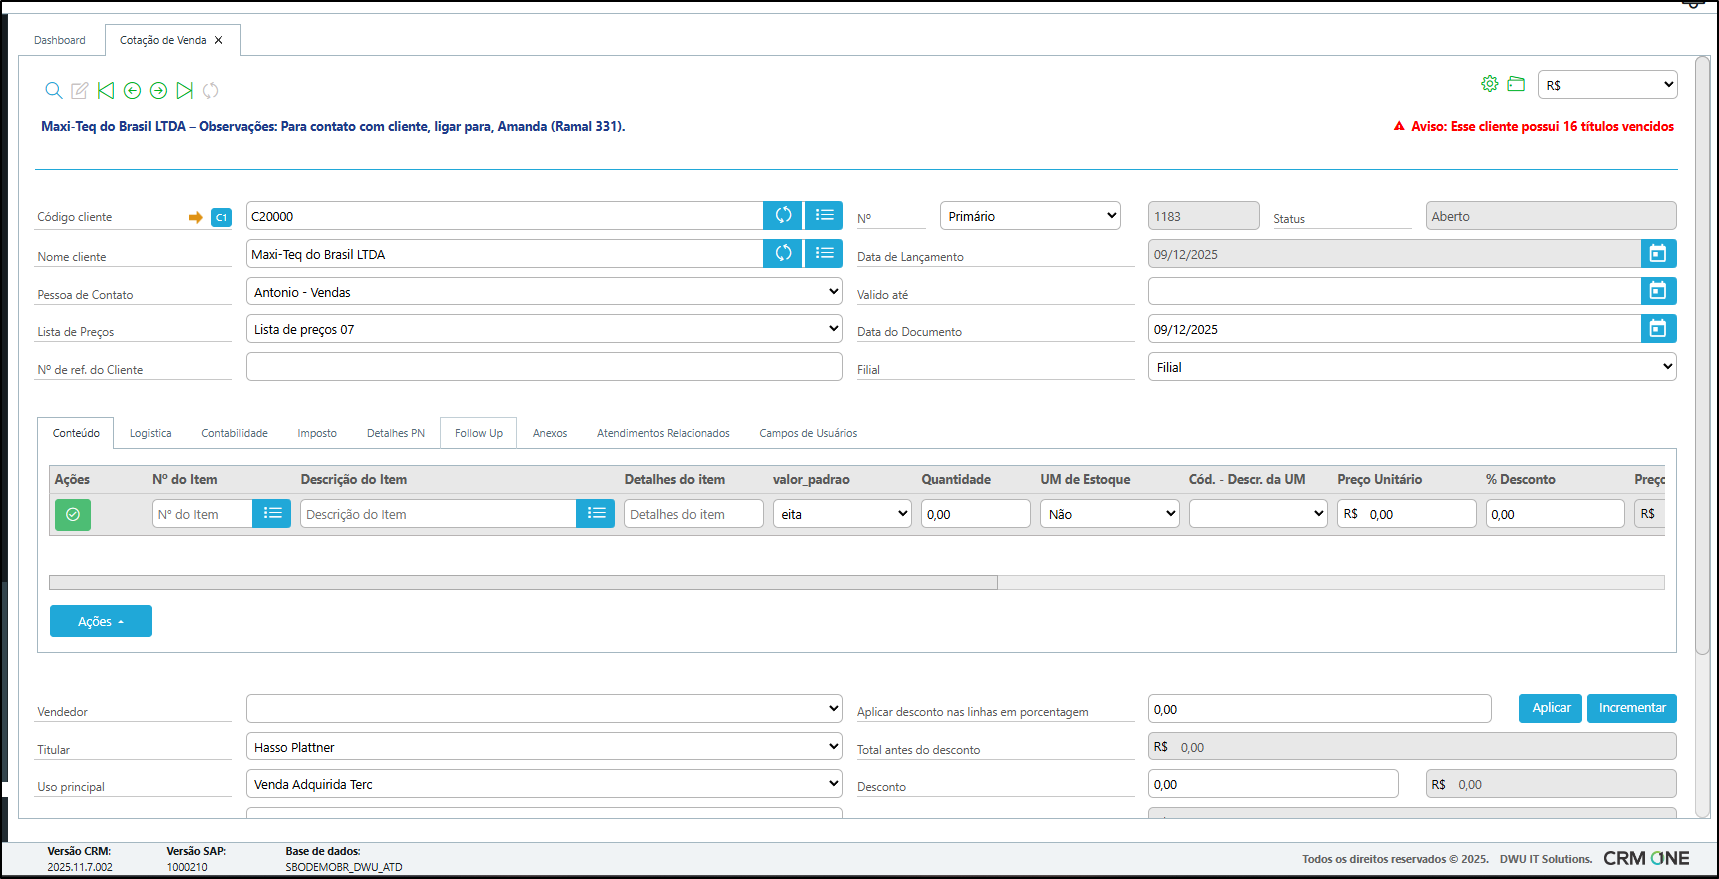1719x879 pixels.
Task: Go to first record navigation icon
Action: [x=106, y=91]
